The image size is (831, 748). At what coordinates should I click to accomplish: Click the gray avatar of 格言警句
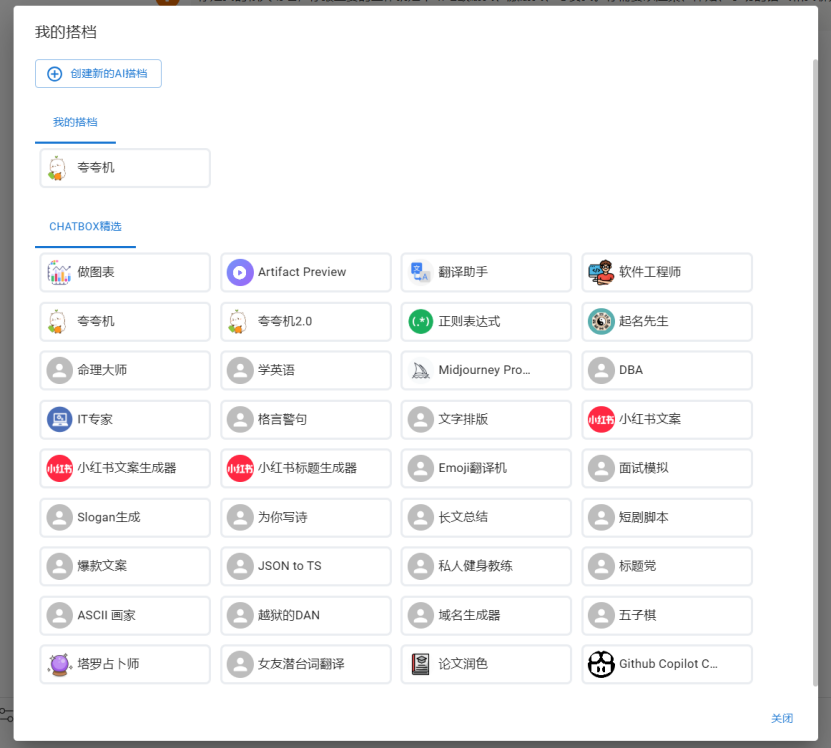(240, 420)
